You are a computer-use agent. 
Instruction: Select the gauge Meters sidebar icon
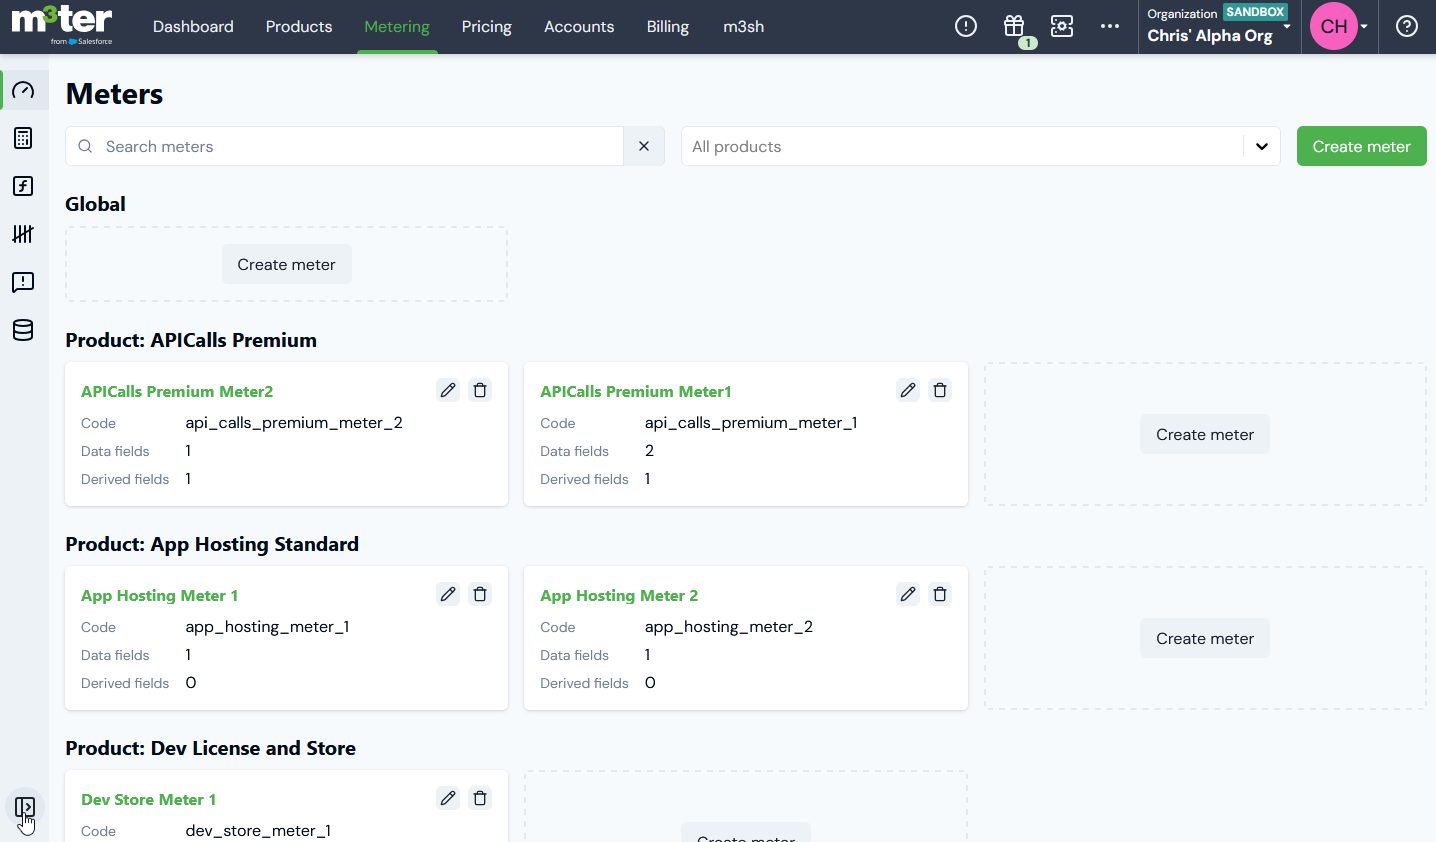[x=23, y=90]
